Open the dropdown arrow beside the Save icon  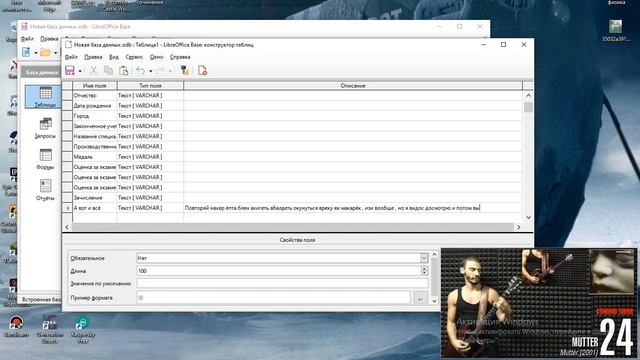(x=80, y=71)
